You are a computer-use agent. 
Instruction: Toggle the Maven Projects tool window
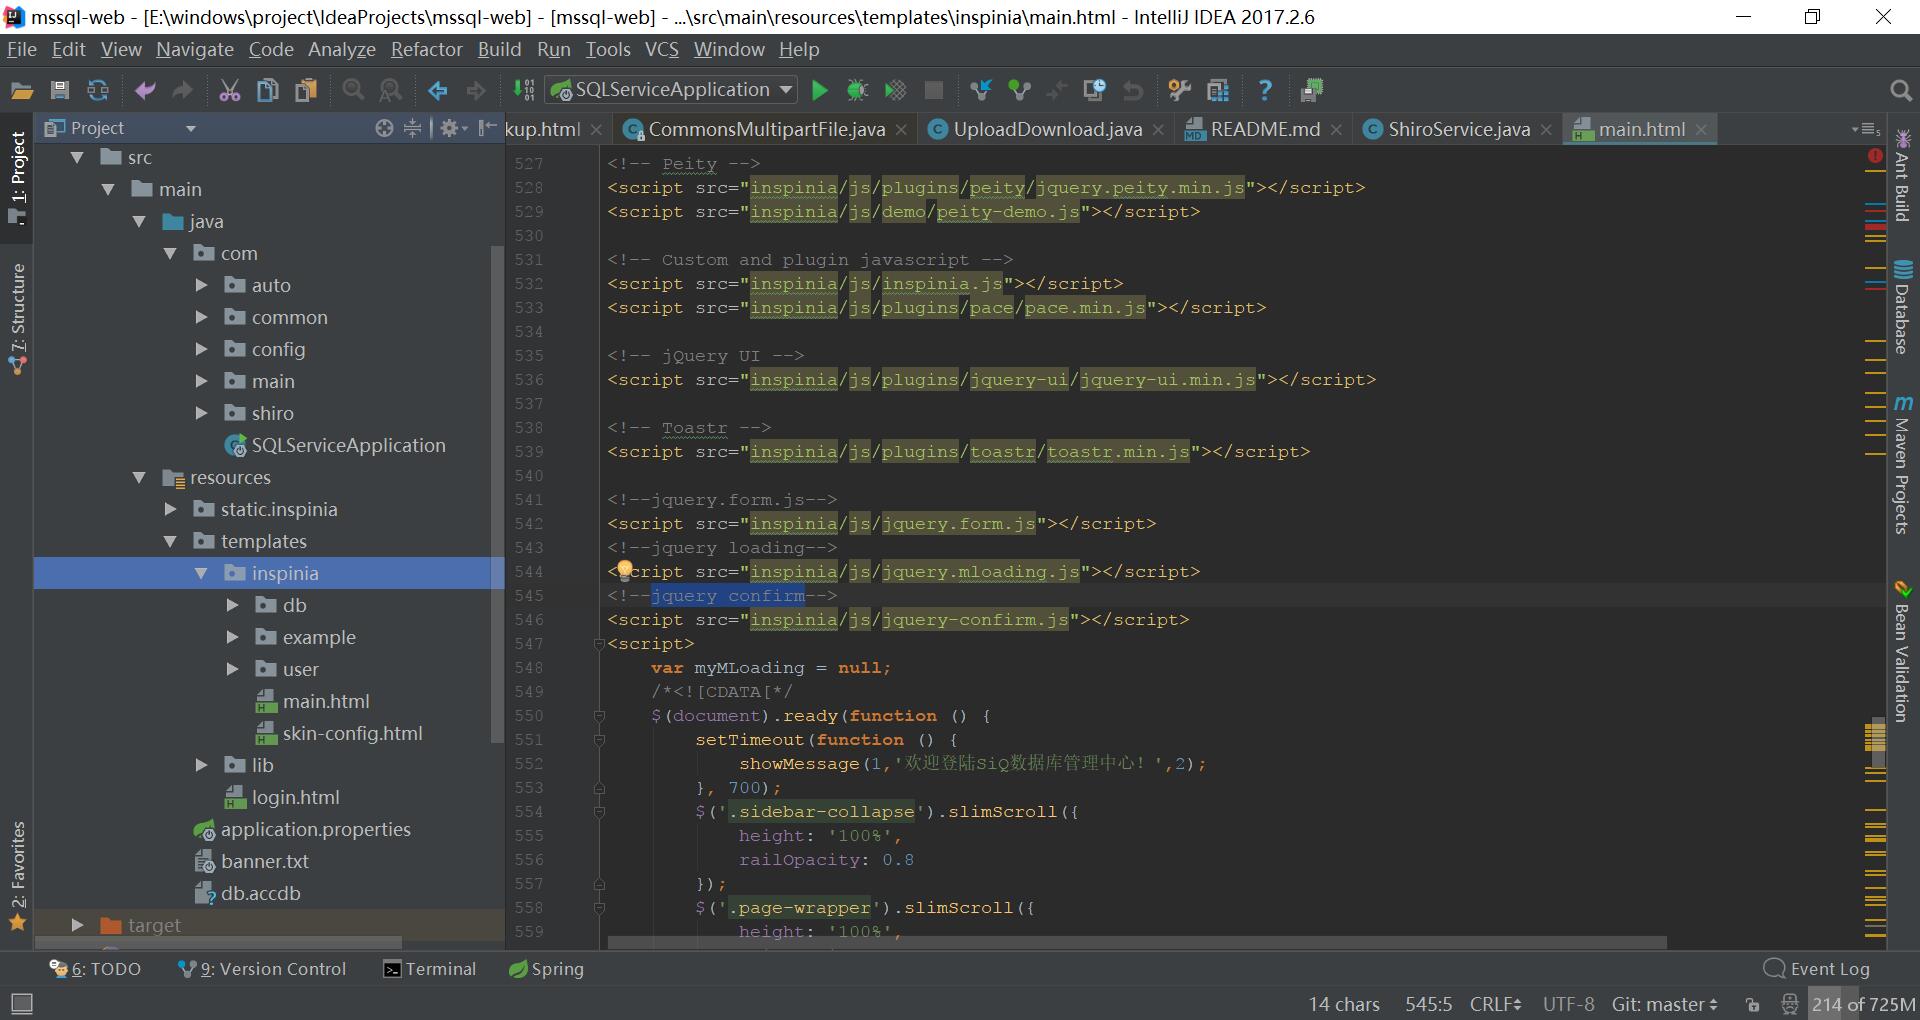[x=1903, y=465]
